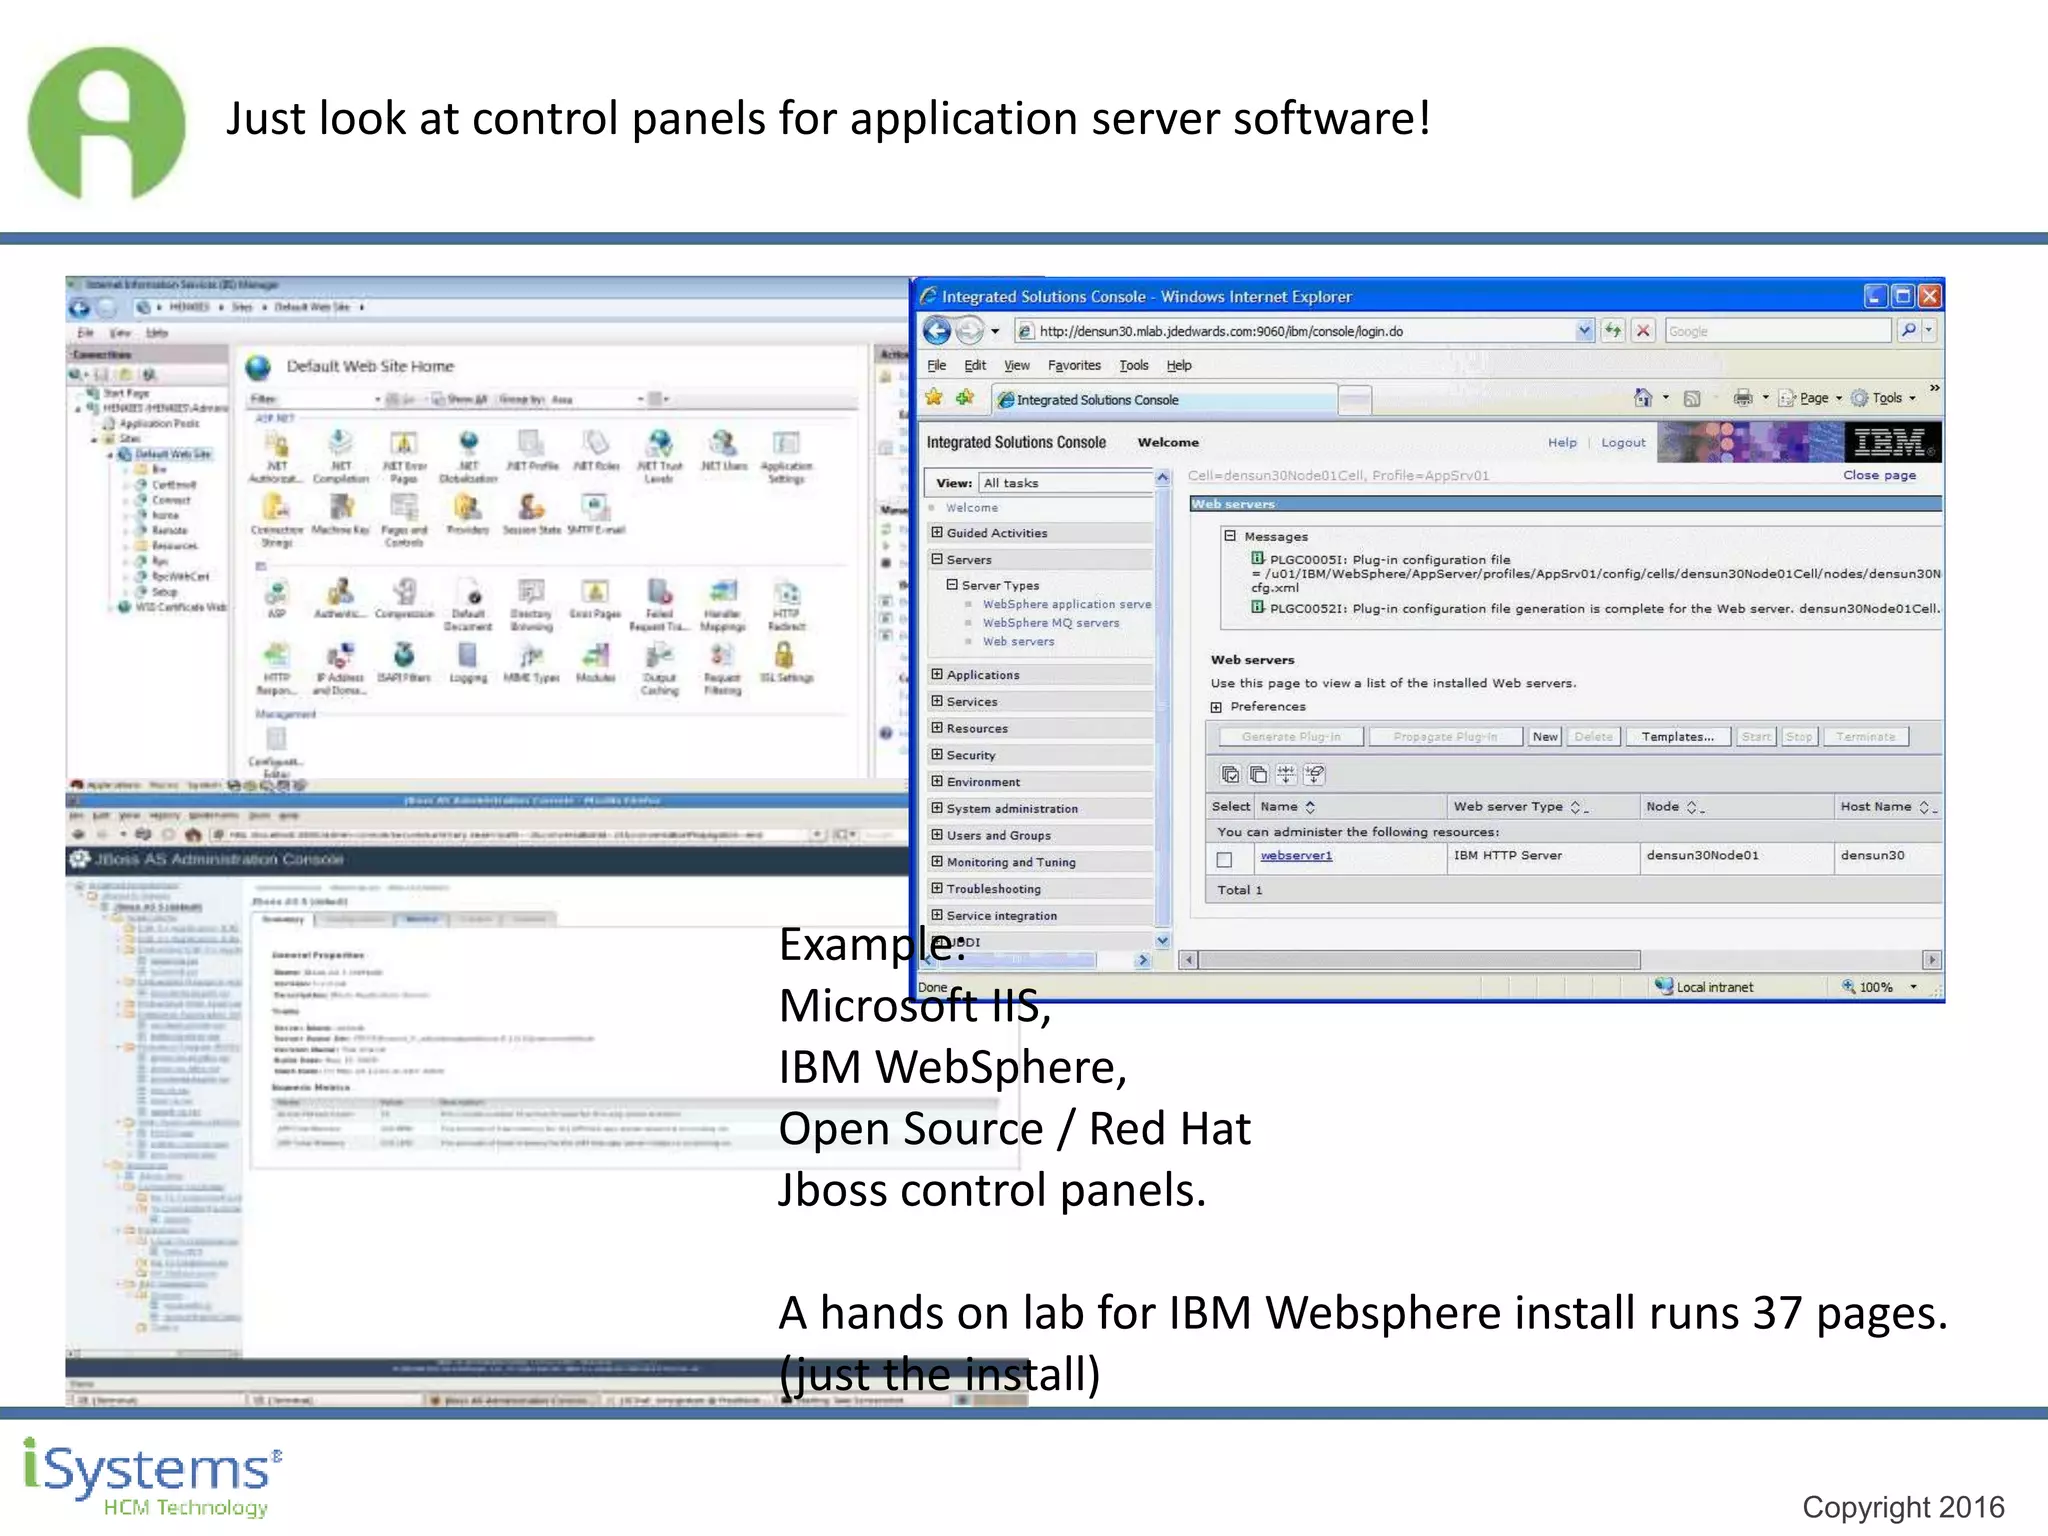Expand the Guided Activities section
The image size is (2048, 1536).
point(937,532)
